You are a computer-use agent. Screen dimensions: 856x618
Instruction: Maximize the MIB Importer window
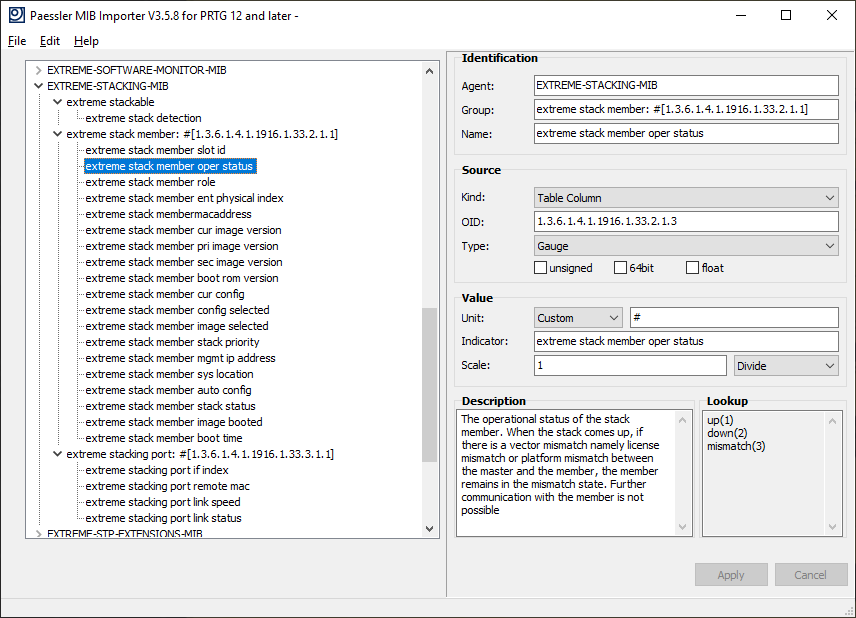[x=786, y=15]
